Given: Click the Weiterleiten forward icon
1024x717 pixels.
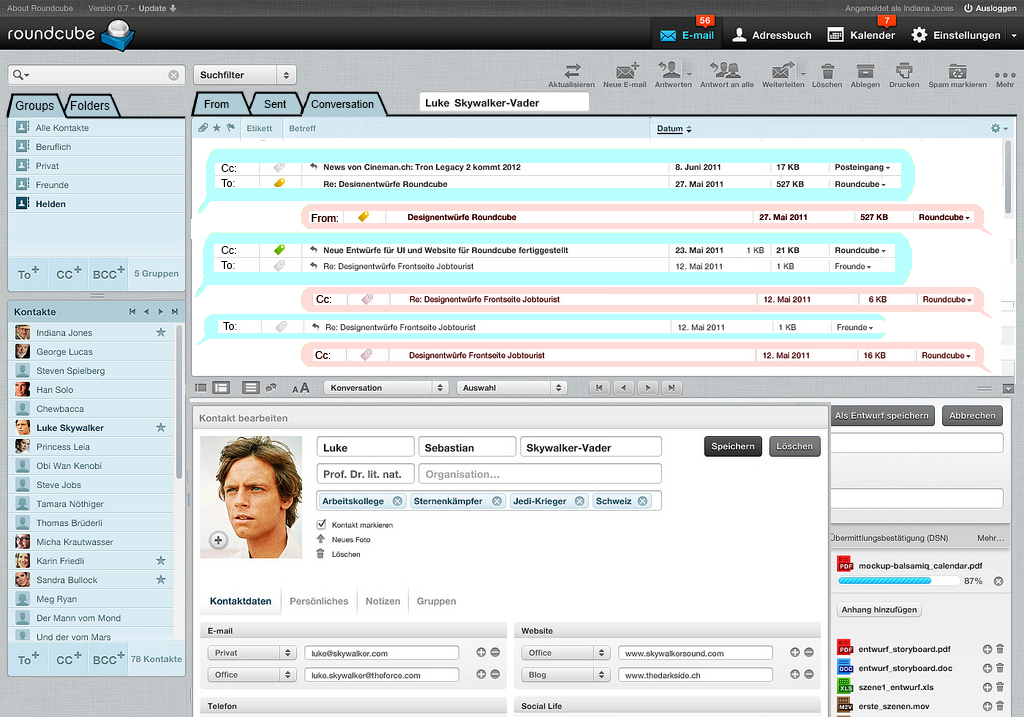Looking at the screenshot, I should click(782, 70).
